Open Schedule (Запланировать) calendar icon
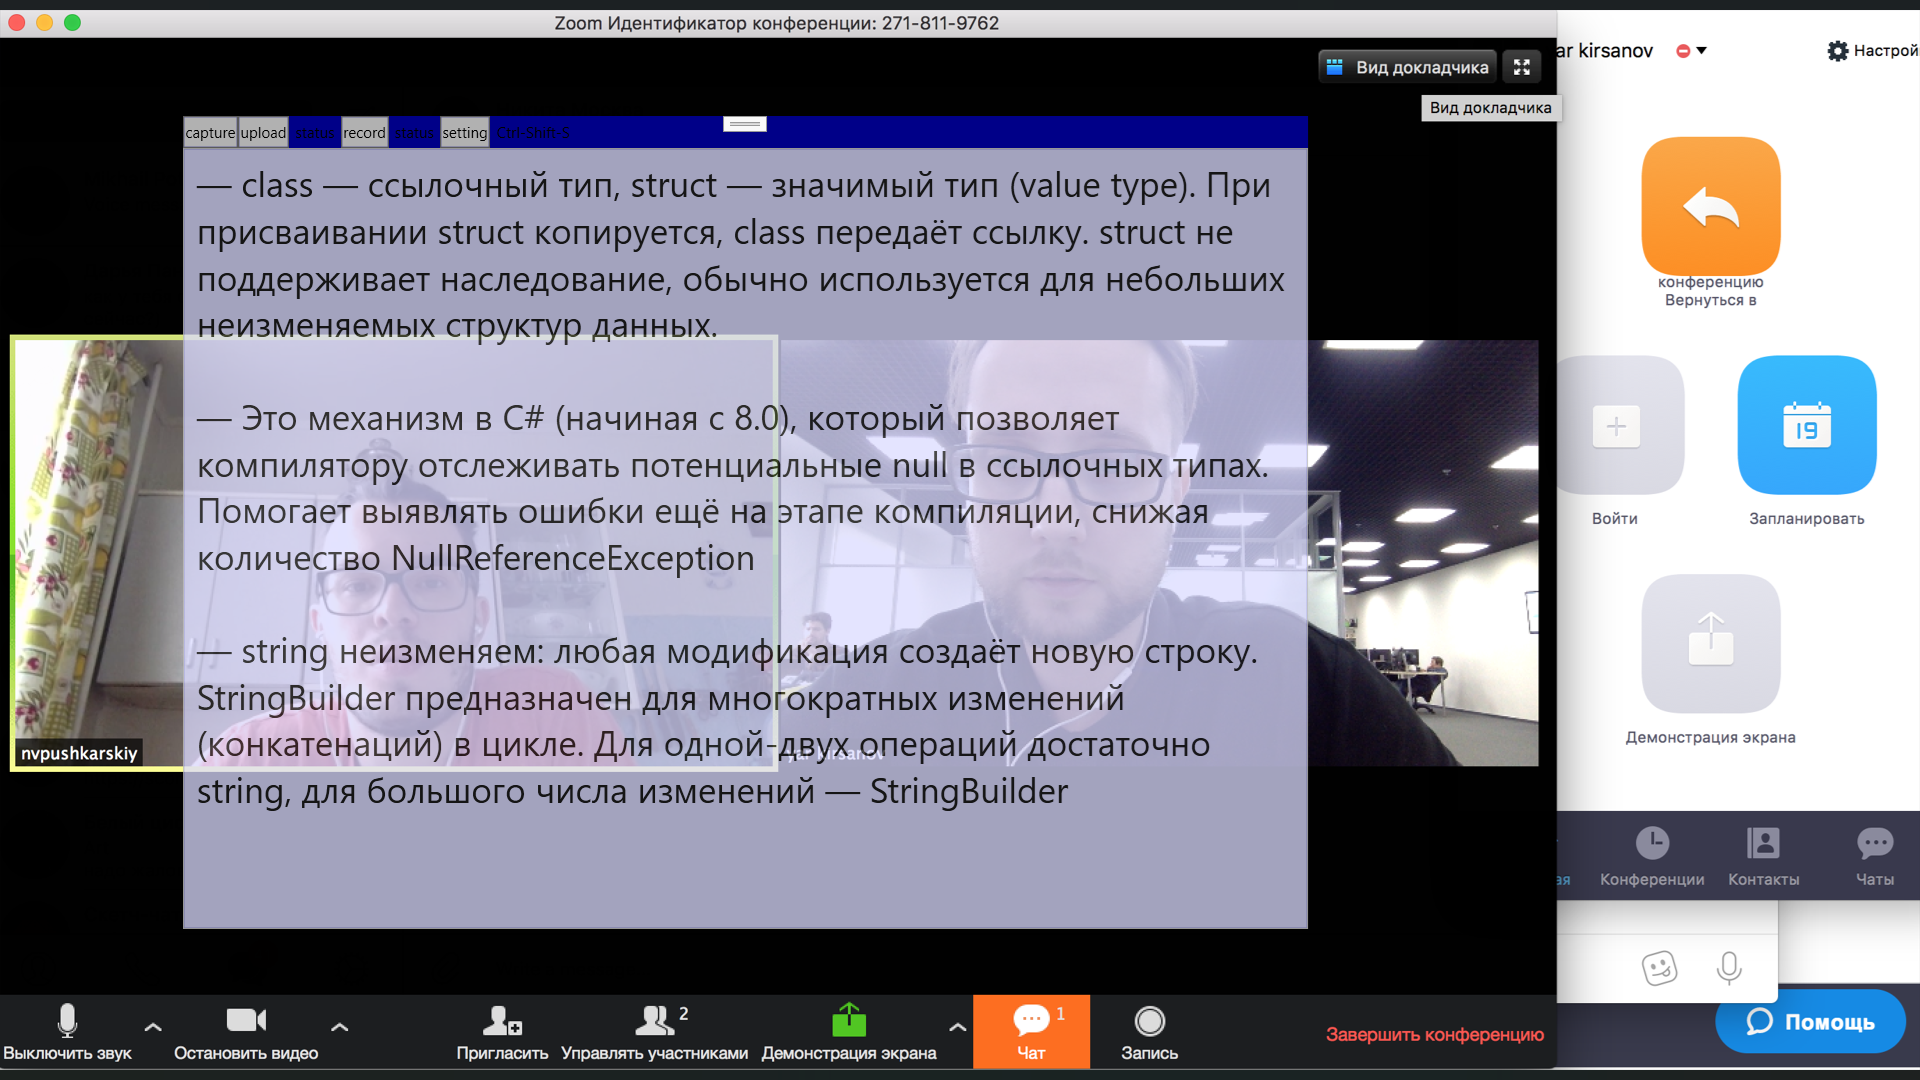Screen dimensions: 1920x1080 [x=1807, y=425]
